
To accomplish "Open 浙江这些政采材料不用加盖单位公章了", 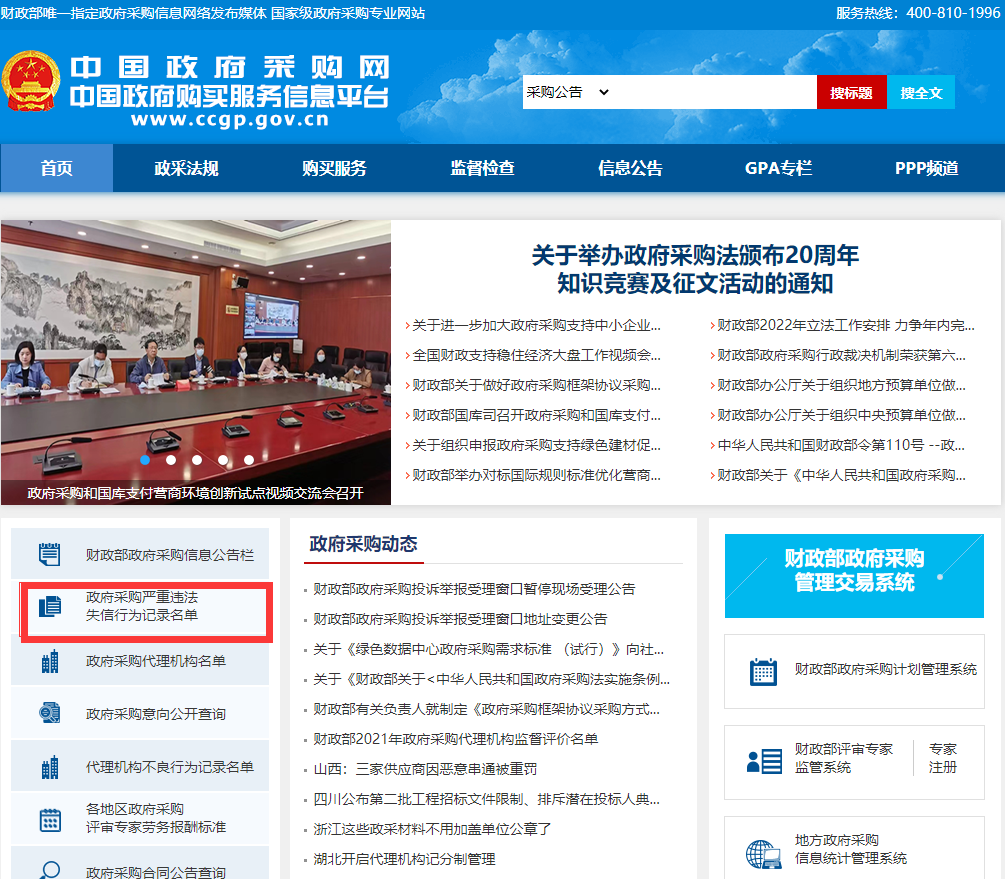I will click(x=432, y=829).
